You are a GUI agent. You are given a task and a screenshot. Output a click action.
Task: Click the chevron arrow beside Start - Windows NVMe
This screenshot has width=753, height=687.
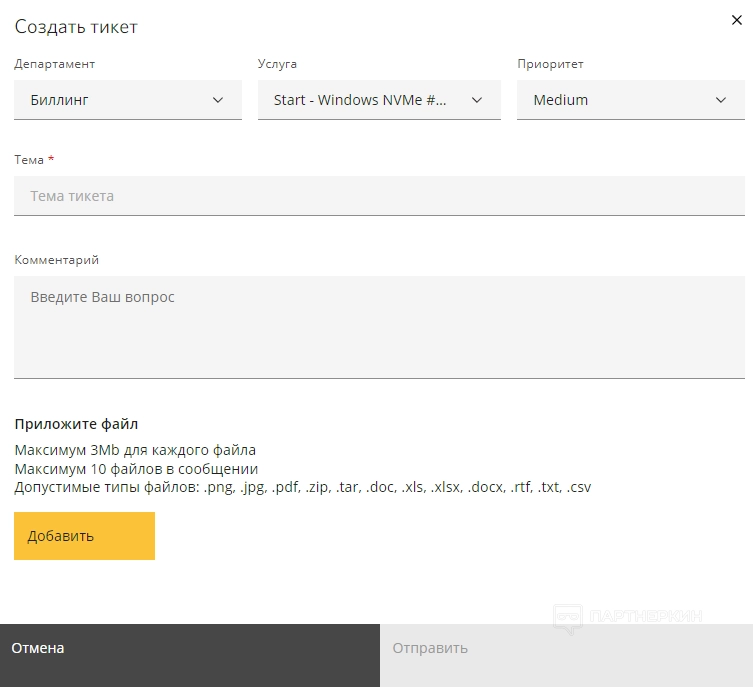tap(477, 100)
